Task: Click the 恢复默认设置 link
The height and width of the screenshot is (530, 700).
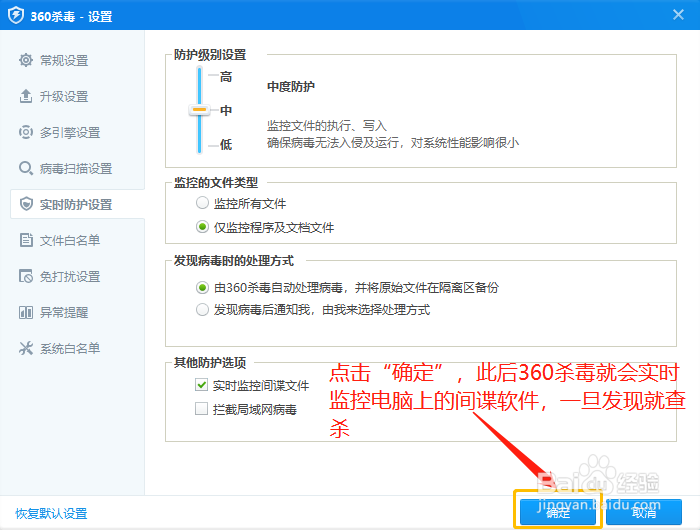Action: 51,513
